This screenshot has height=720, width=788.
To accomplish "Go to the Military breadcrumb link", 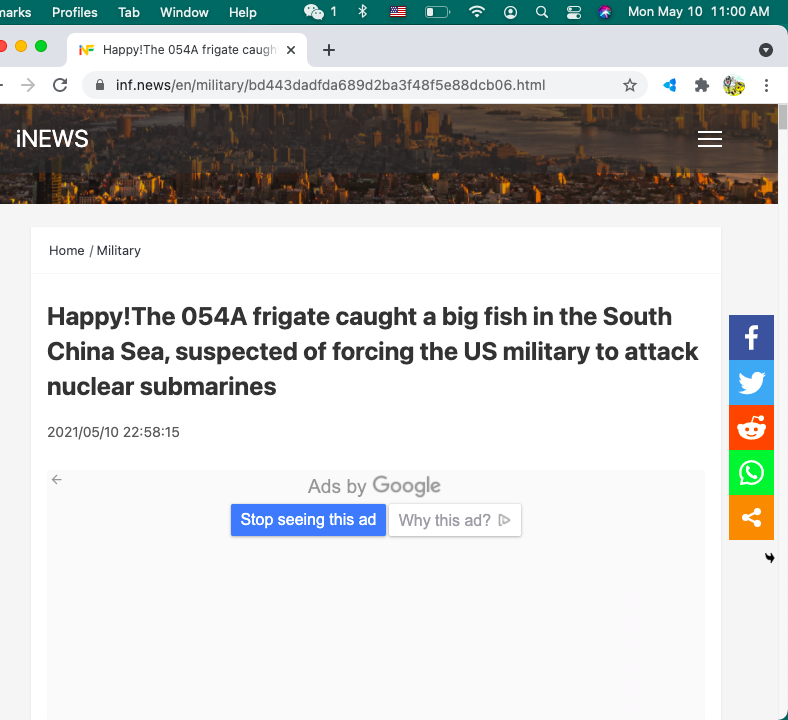I will pos(119,250).
